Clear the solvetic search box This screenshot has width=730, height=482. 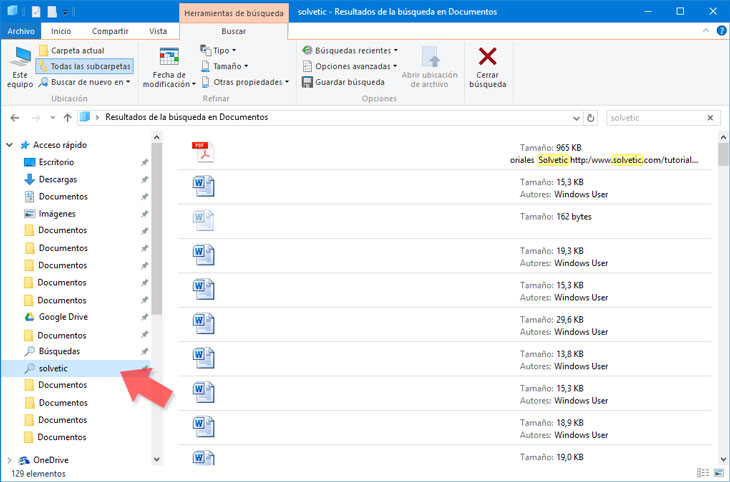click(x=710, y=118)
